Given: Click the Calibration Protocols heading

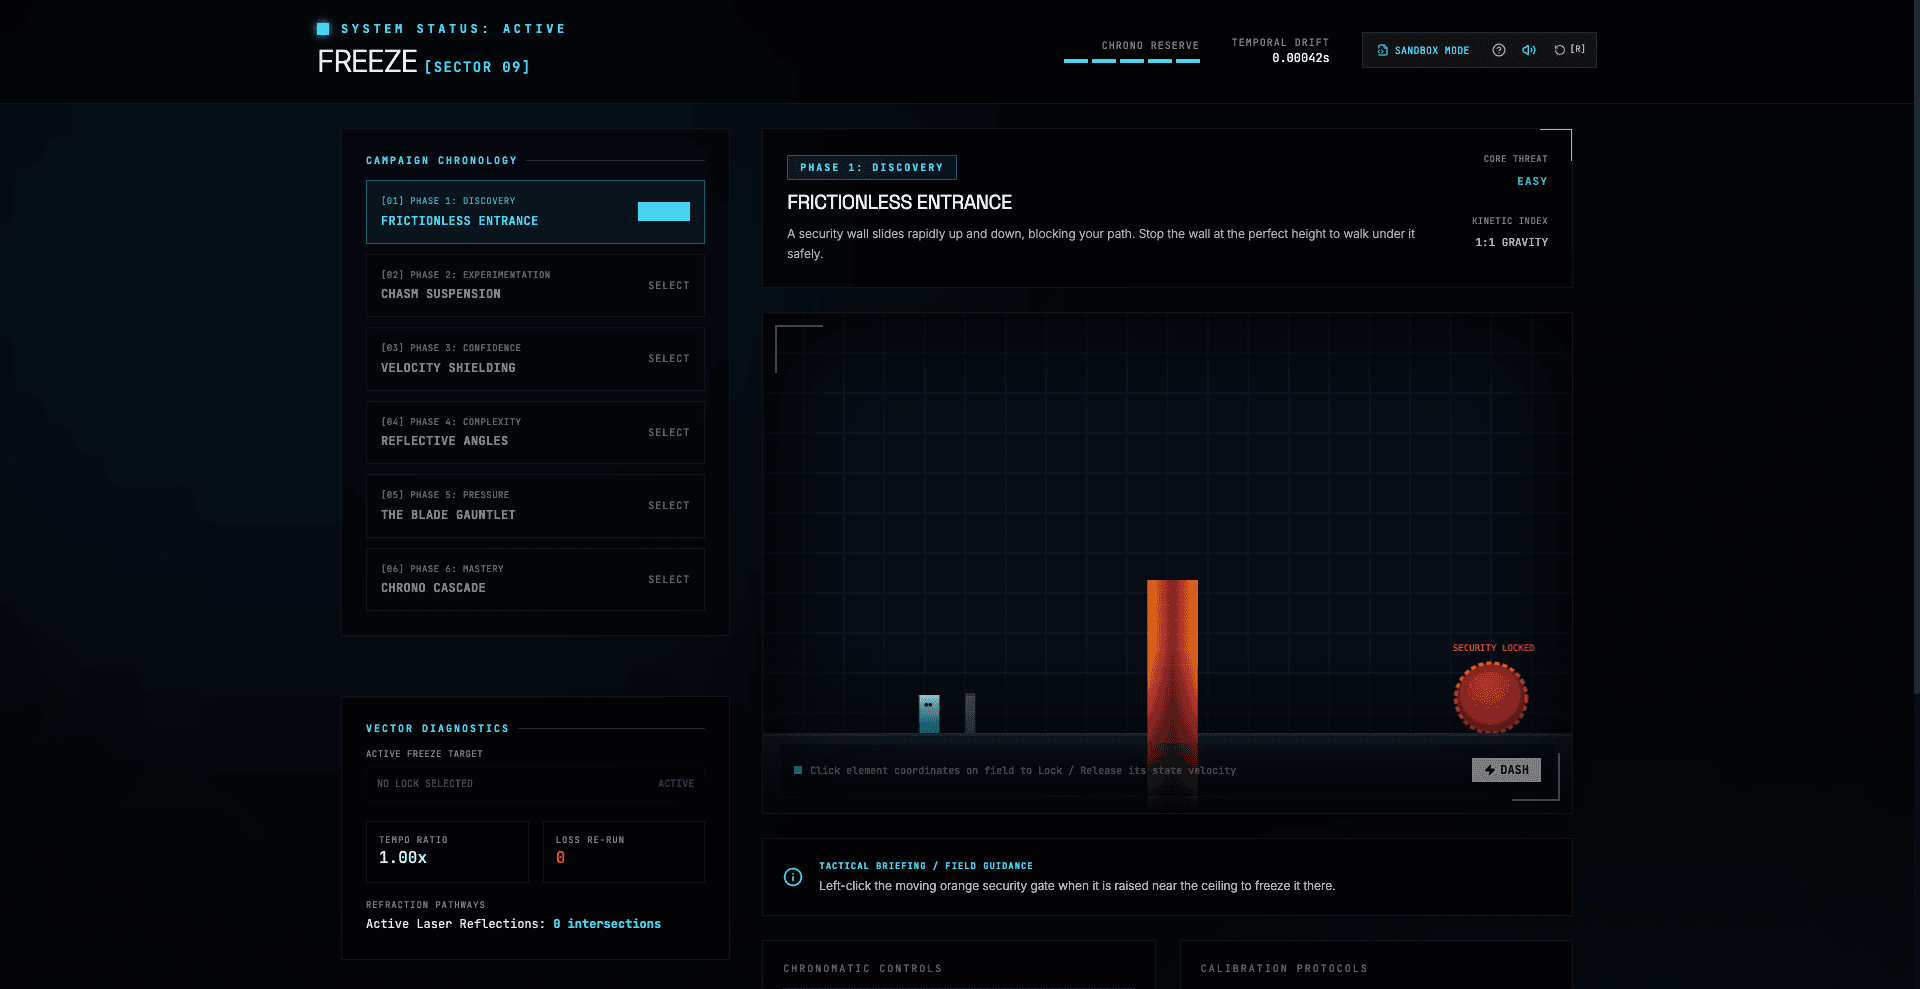Looking at the screenshot, I should point(1284,968).
